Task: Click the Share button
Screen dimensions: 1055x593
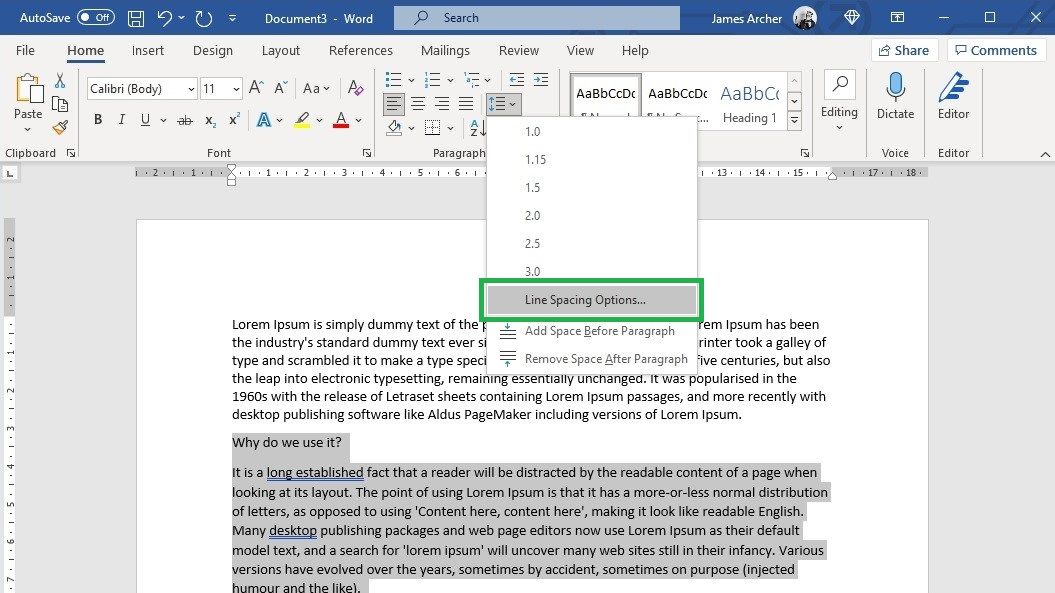Action: tap(904, 49)
